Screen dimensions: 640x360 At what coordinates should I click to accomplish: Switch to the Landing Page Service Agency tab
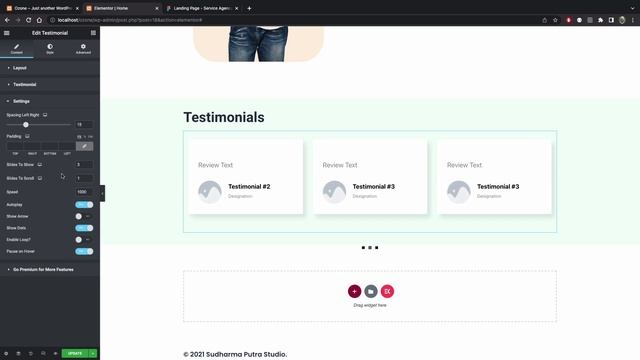click(x=202, y=8)
